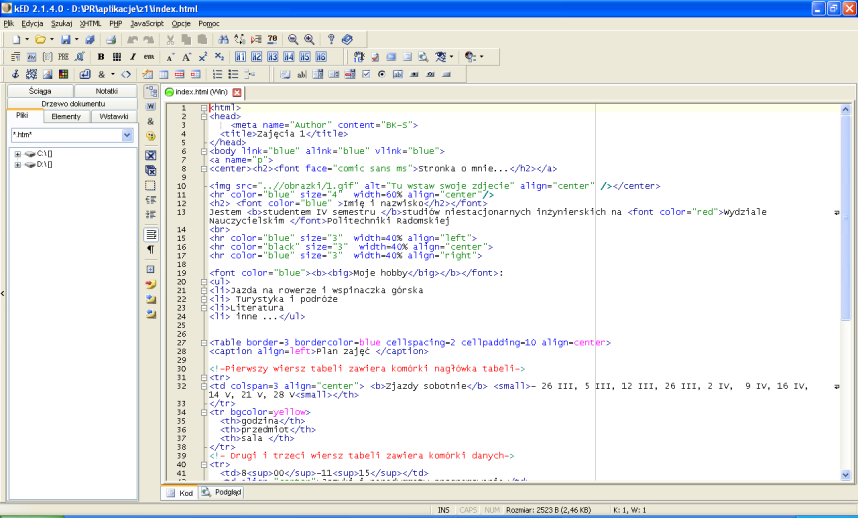858x518 pixels.
Task: Open the Plik menu
Action: 9,24
